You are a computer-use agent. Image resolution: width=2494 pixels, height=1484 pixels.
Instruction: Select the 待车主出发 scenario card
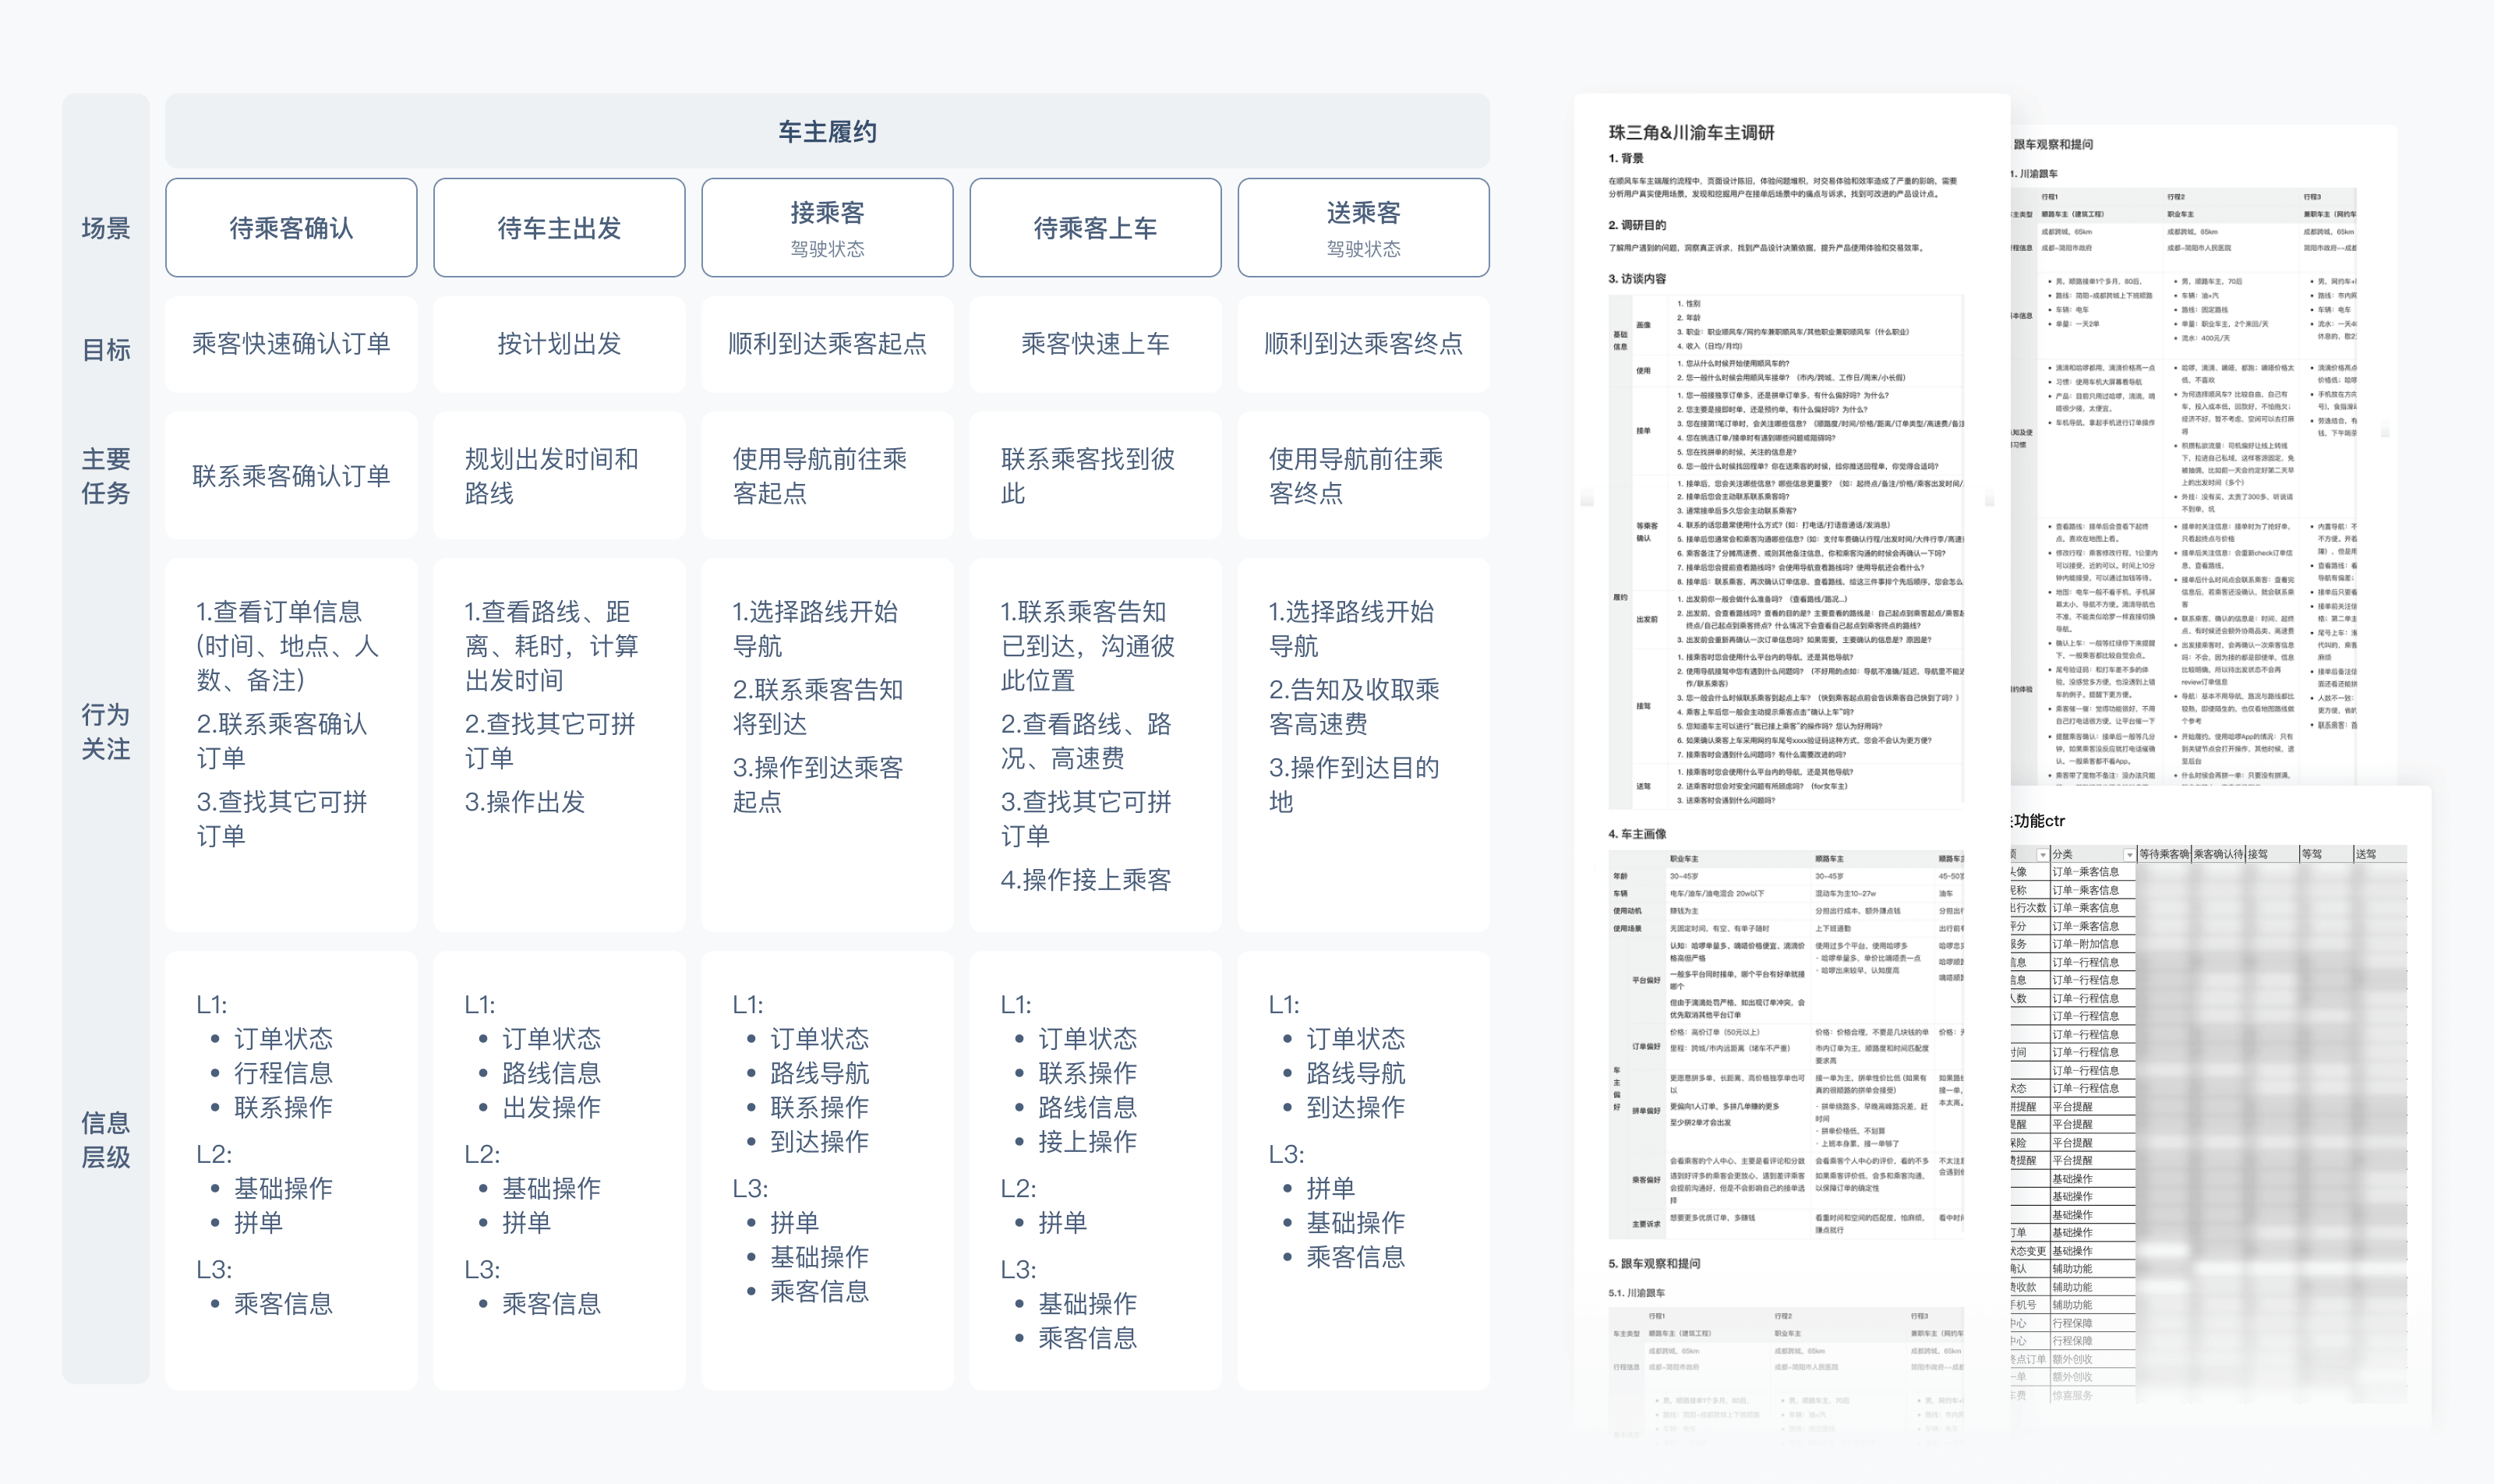click(559, 228)
